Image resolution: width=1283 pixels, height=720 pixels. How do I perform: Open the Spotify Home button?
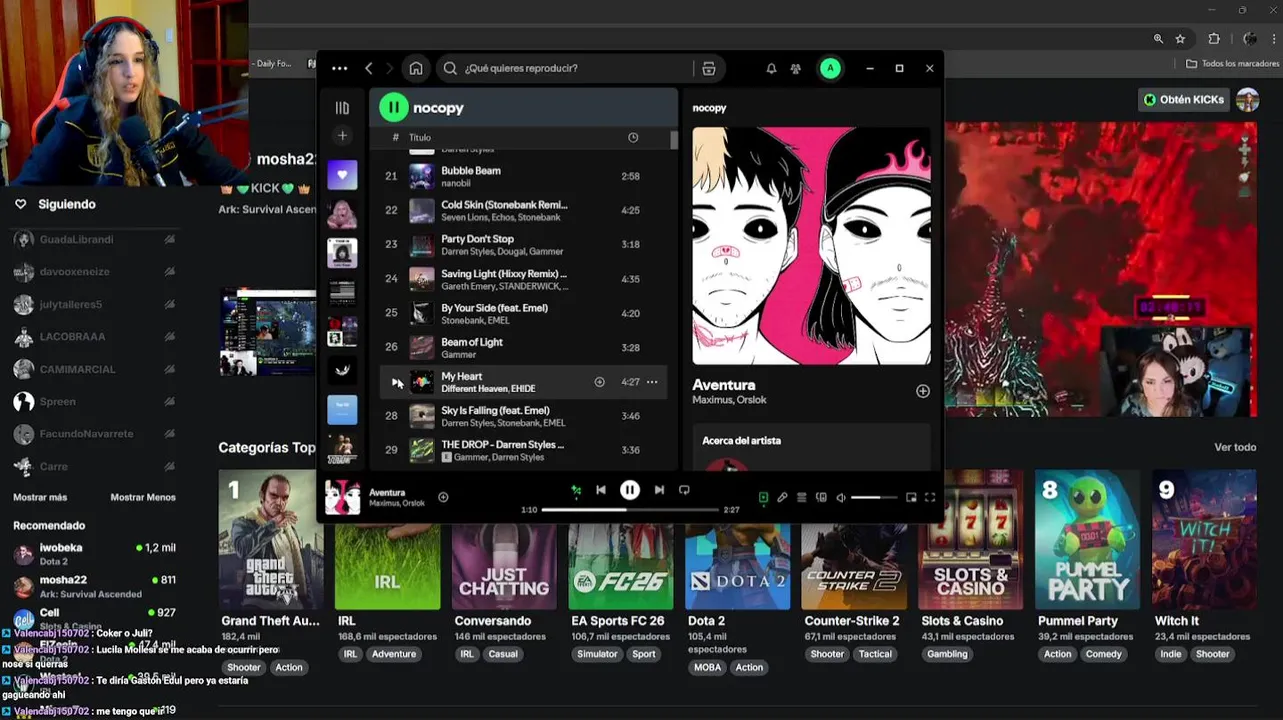[416, 69]
